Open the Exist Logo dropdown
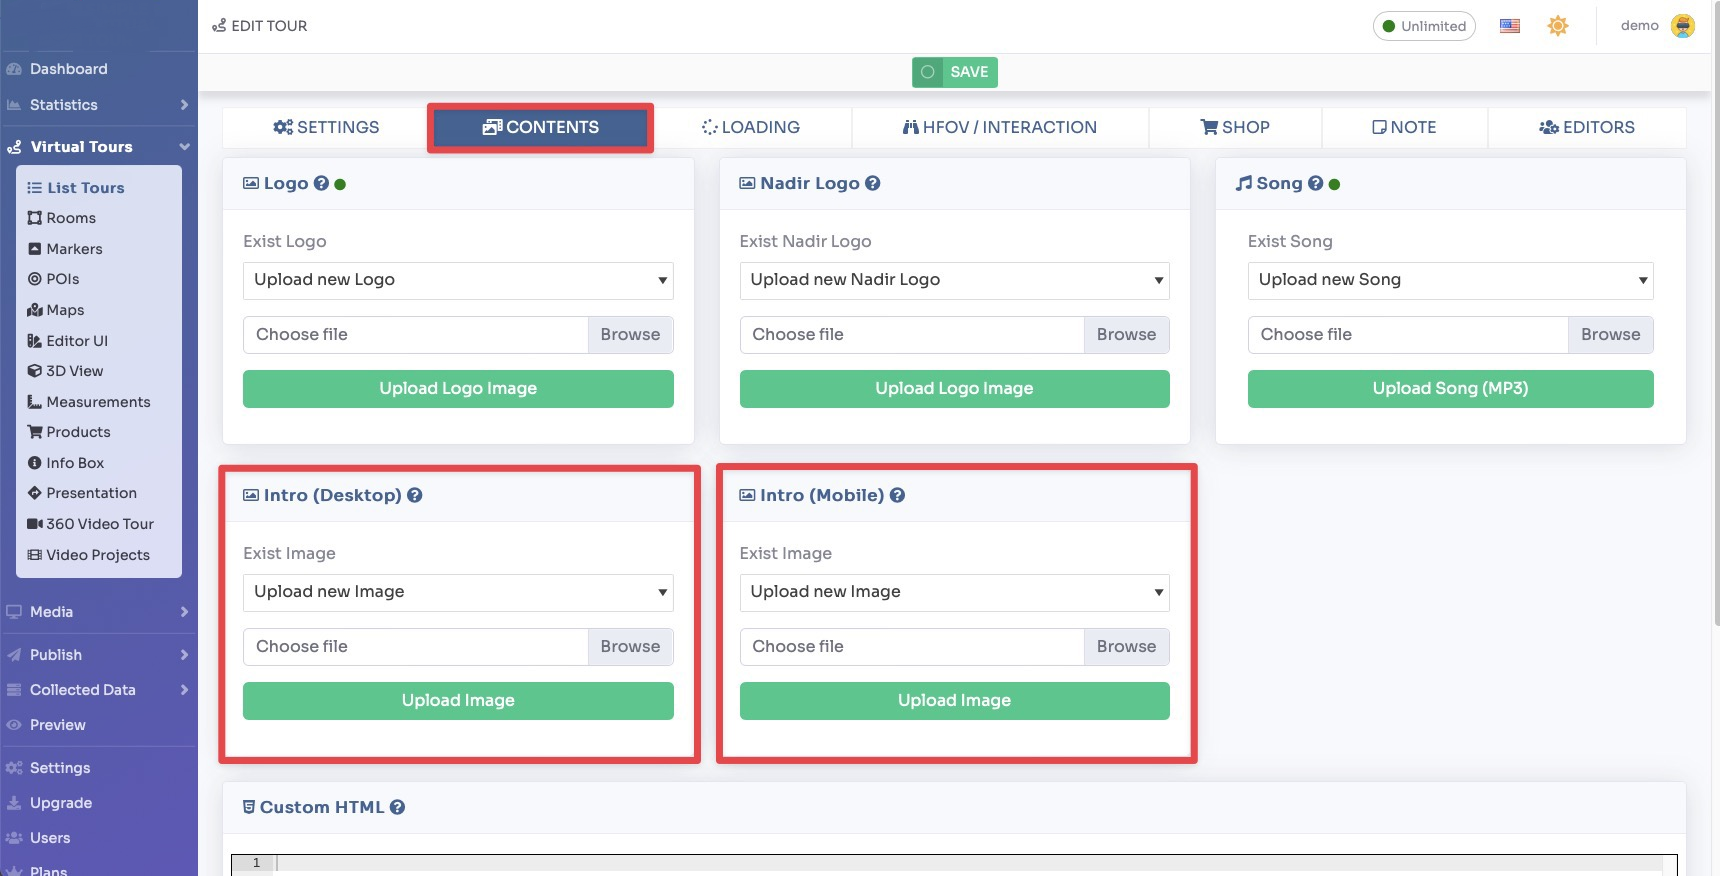This screenshot has width=1720, height=876. pos(458,281)
